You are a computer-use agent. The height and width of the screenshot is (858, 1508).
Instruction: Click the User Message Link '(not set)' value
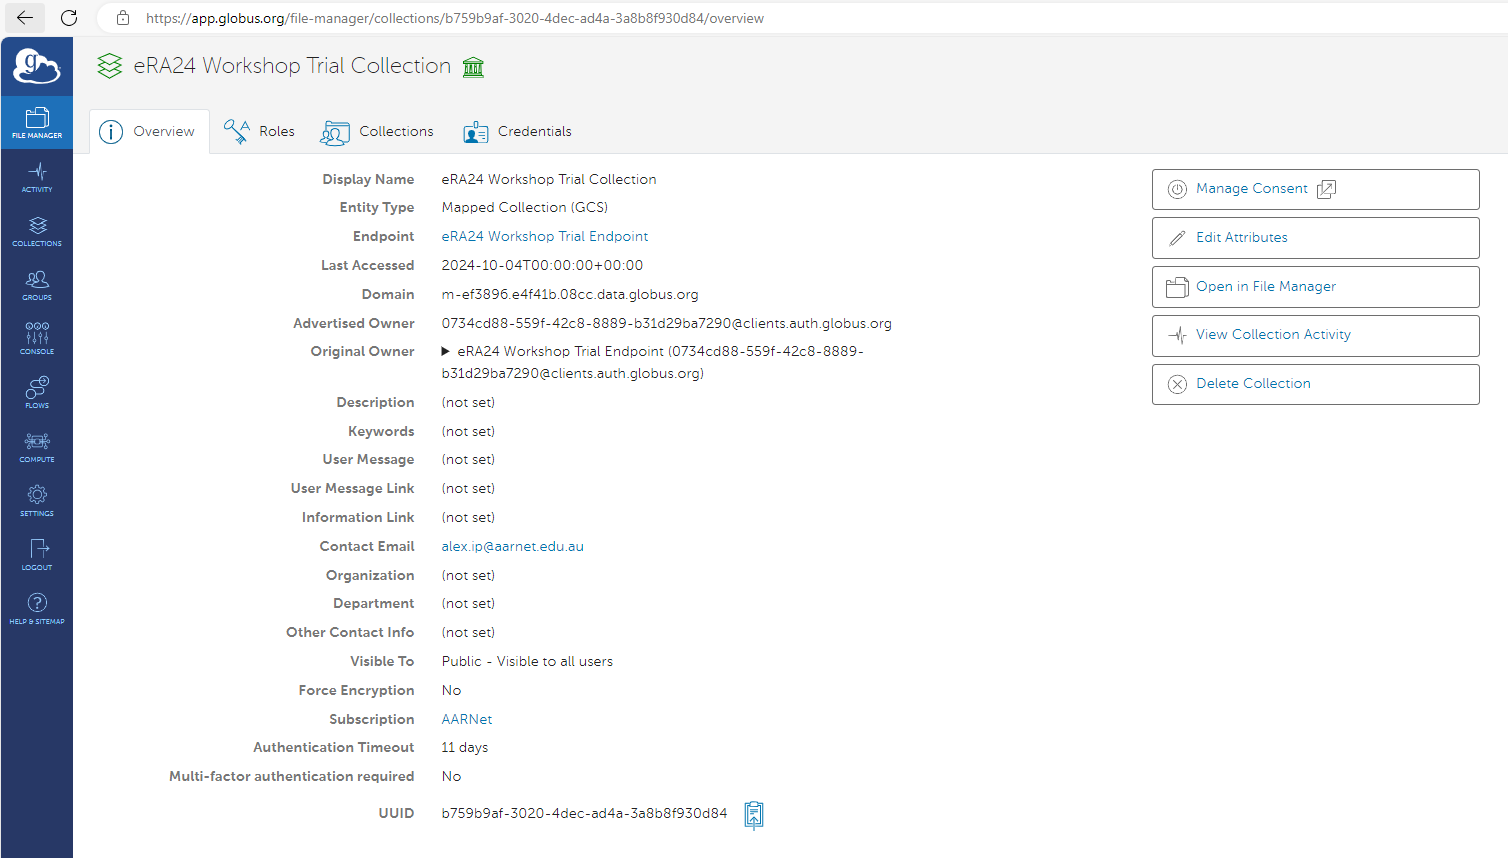click(468, 488)
